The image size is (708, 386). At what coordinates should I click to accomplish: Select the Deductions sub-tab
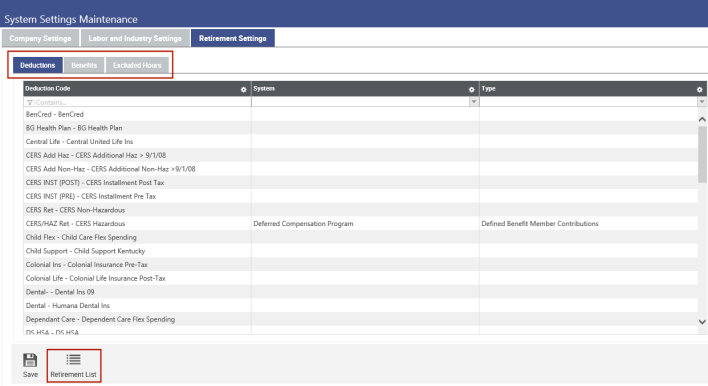point(37,65)
